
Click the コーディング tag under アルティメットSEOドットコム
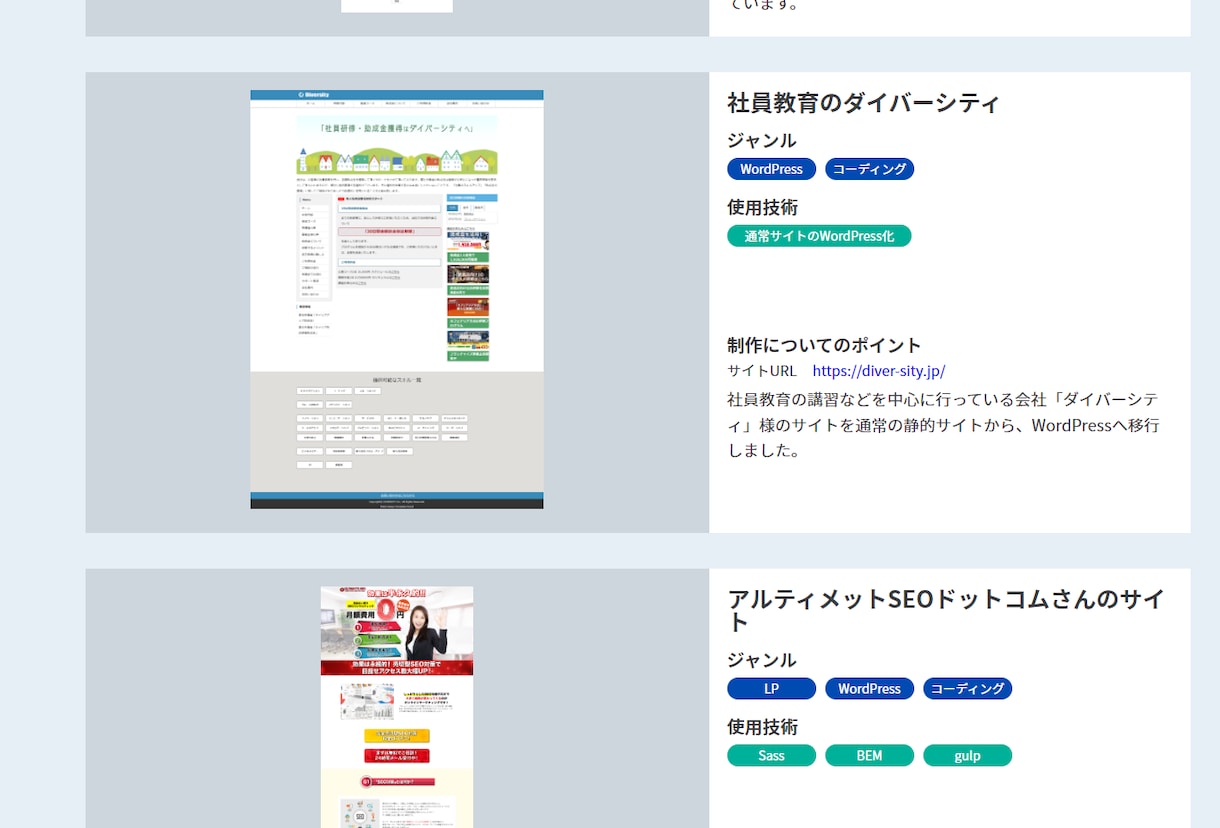[967, 689]
